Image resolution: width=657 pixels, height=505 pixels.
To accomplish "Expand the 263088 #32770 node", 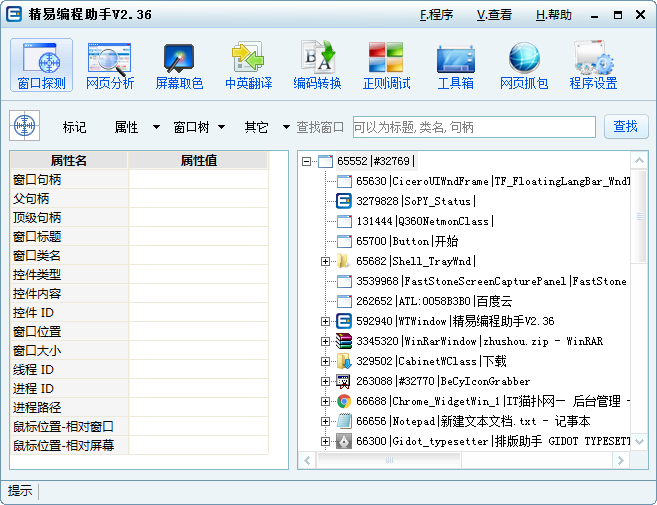I will [x=325, y=381].
